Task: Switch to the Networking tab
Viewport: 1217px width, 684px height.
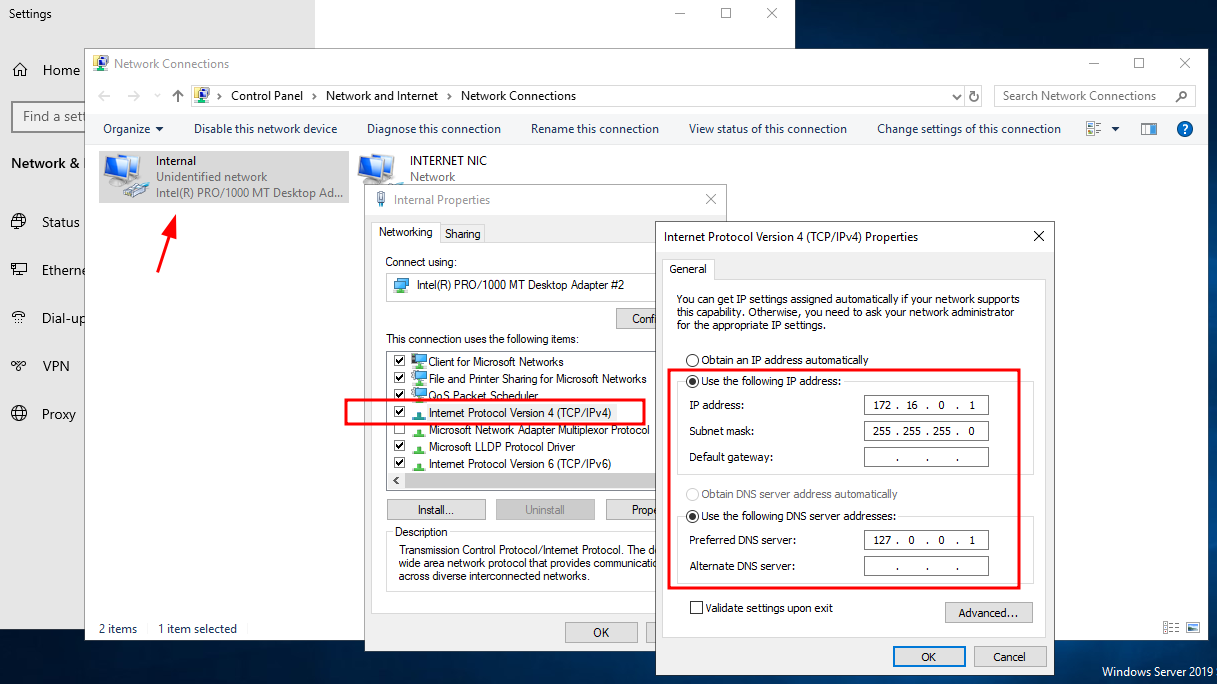Action: click(x=405, y=232)
